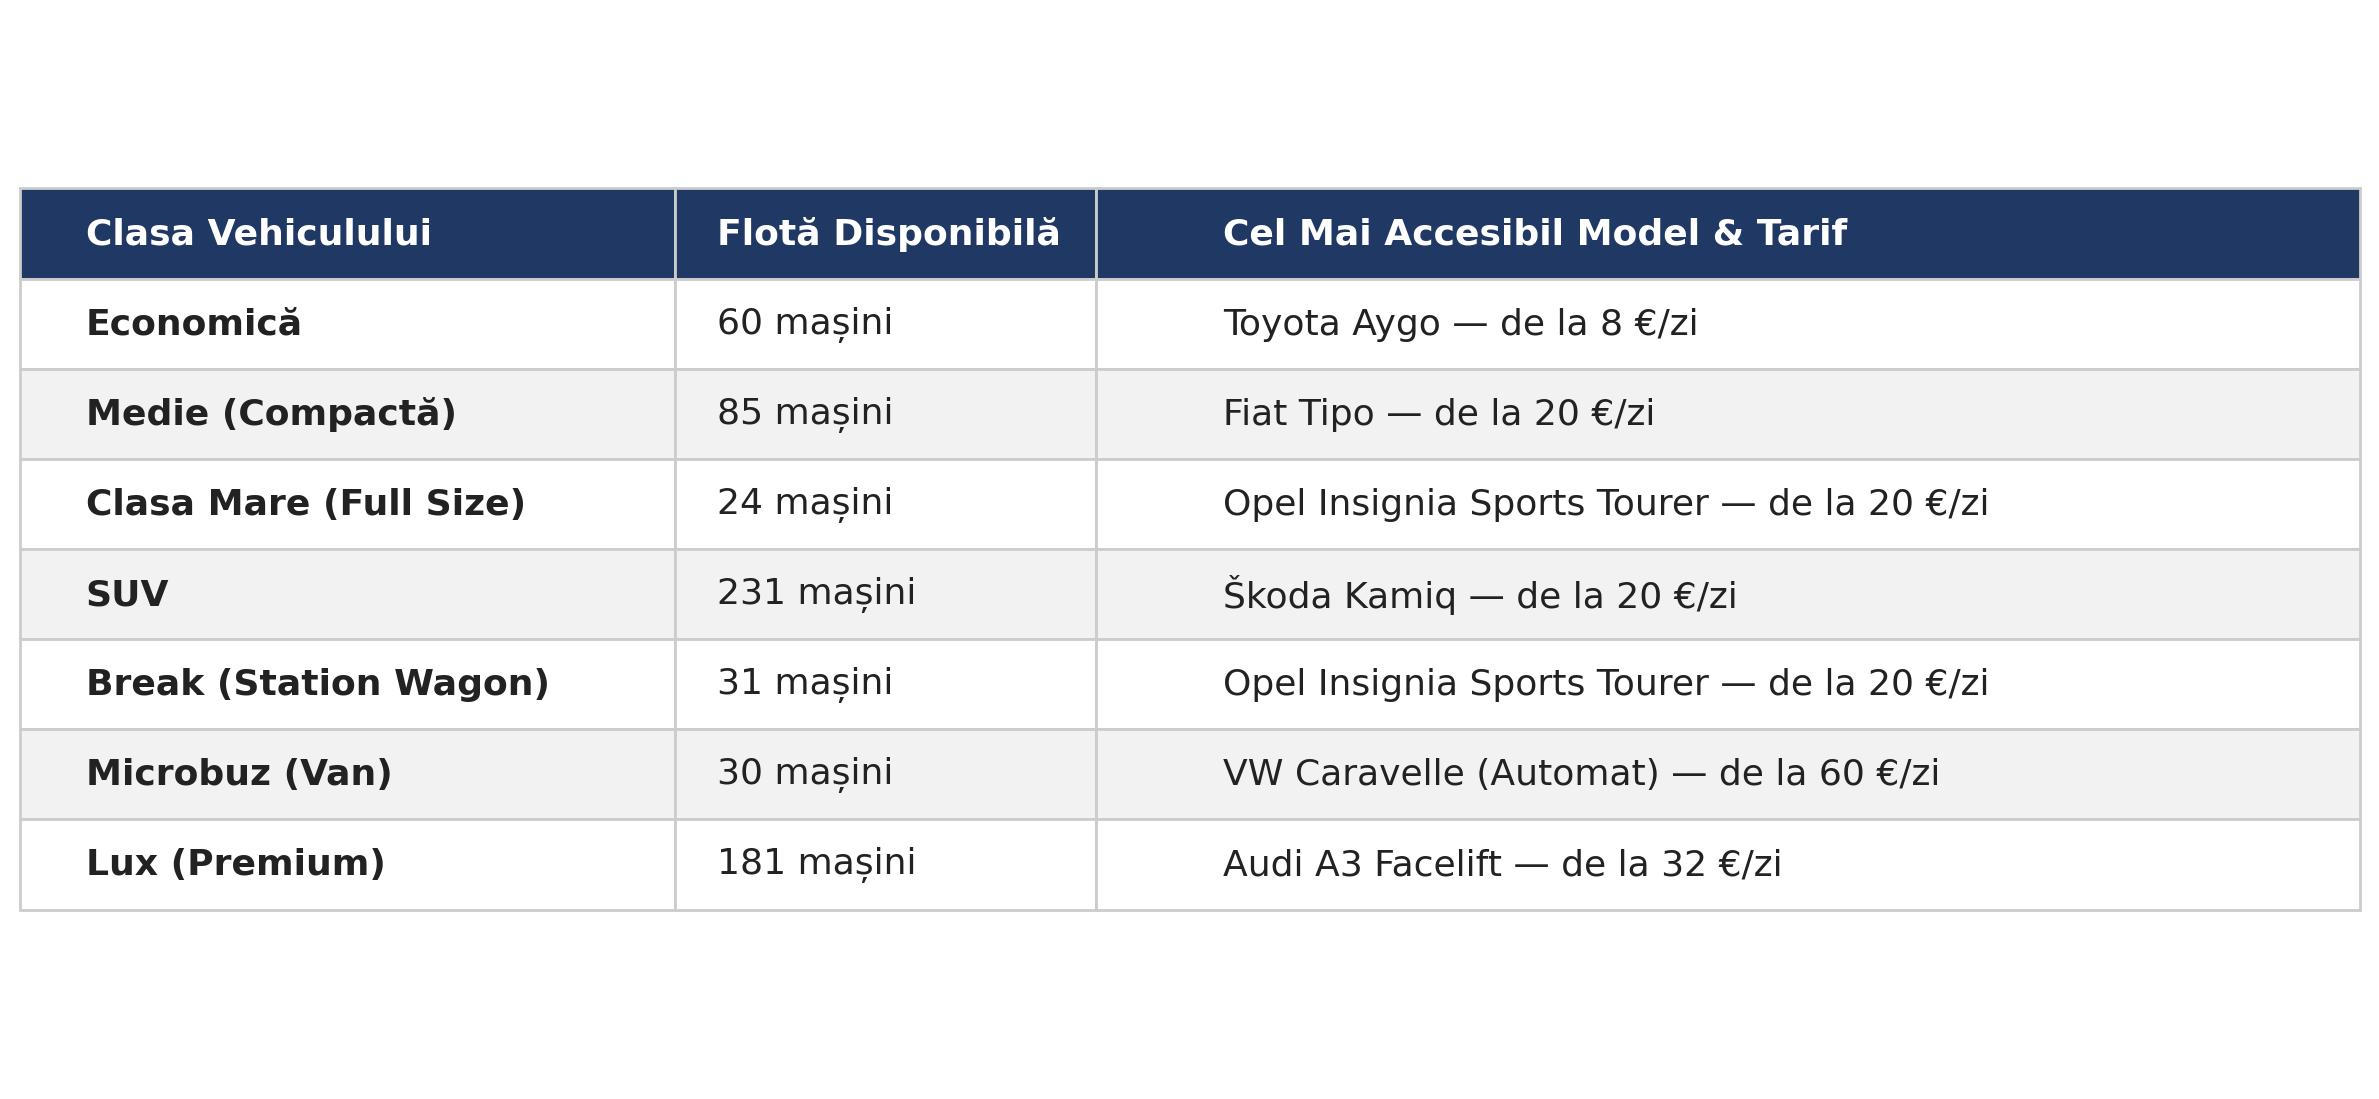
Task: Click the Škoda Kamiq tariff cell
Action: (1728, 594)
